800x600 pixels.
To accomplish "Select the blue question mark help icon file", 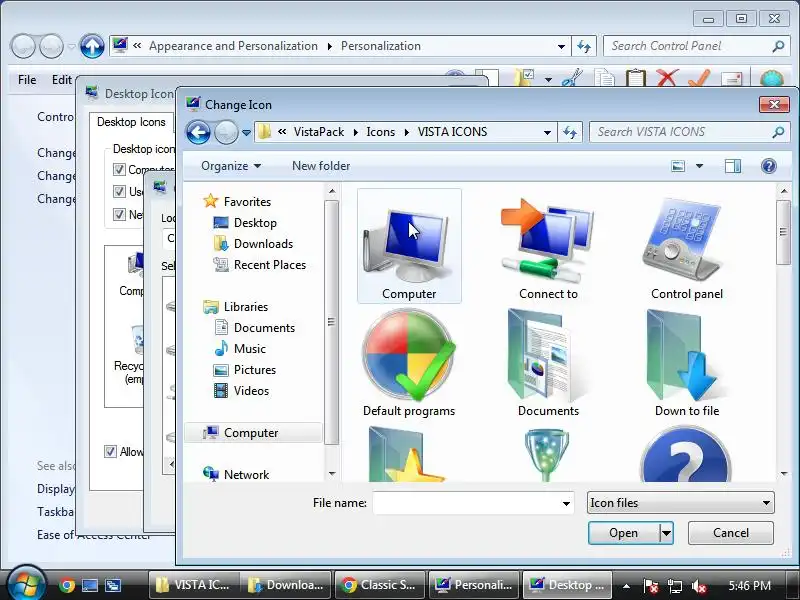I will point(687,454).
